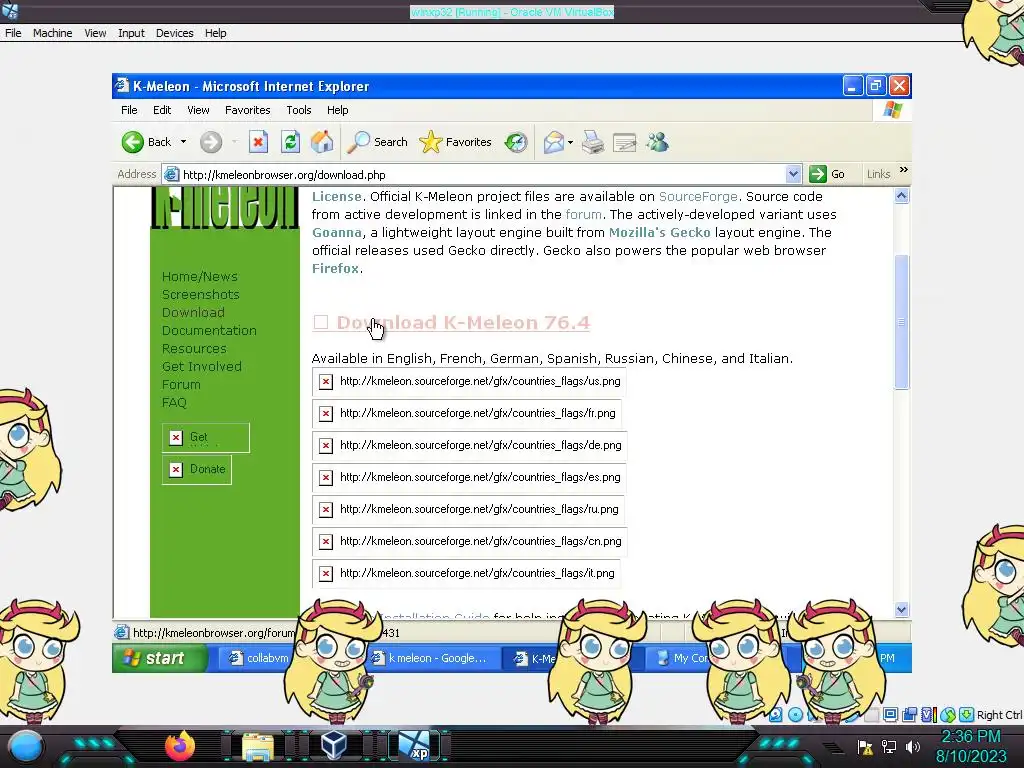Click the us.png broken flag image
Image resolution: width=1024 pixels, height=768 pixels.
coord(469,381)
